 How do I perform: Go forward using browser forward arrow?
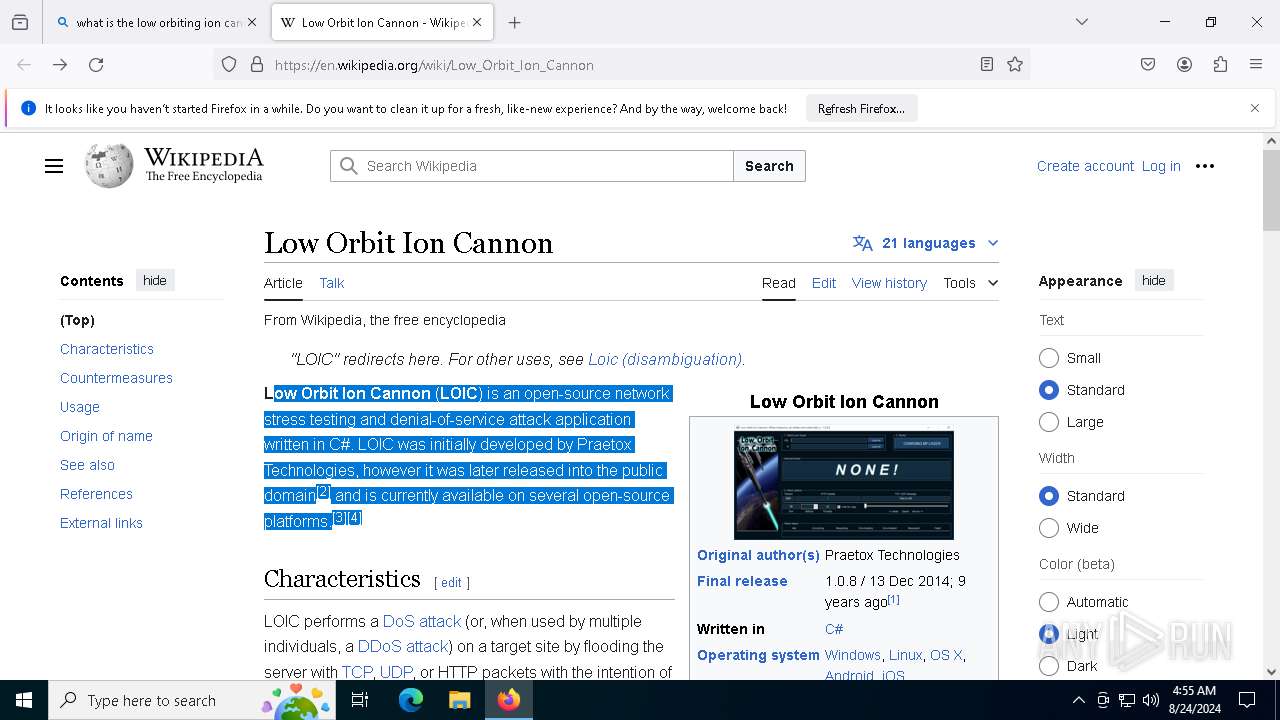(60, 65)
